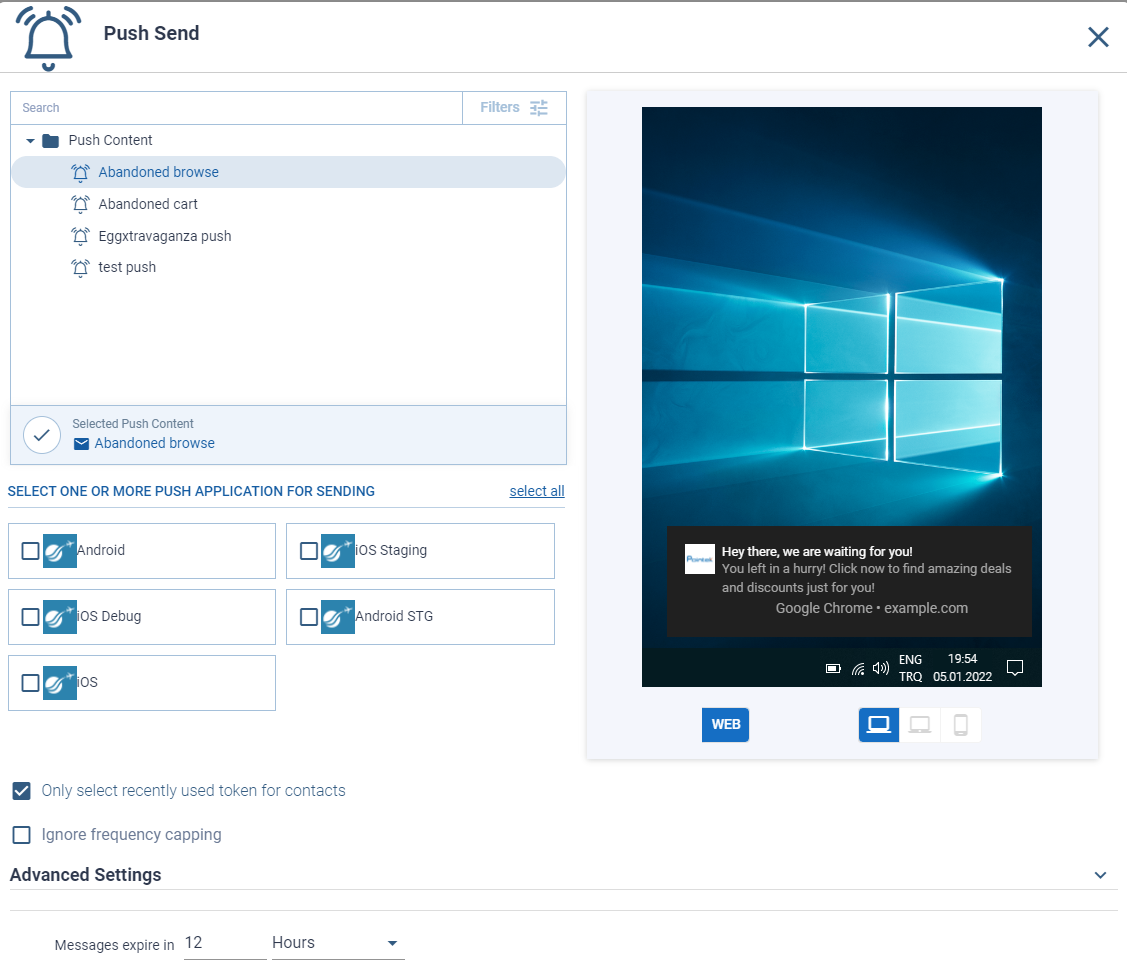1129x966 pixels.
Task: Click the notification center icon in preview taskbar
Action: pyautogui.click(x=1014, y=668)
